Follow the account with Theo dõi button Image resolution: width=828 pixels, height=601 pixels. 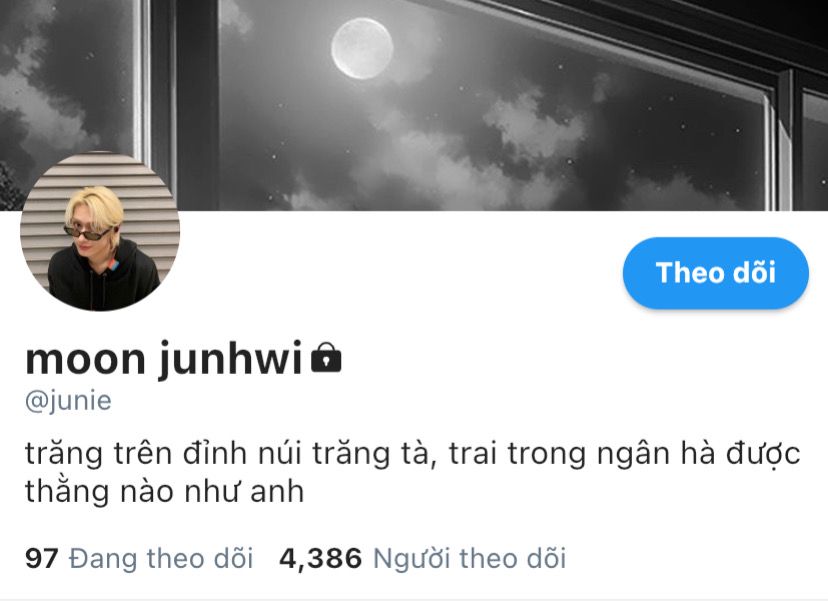(x=716, y=273)
